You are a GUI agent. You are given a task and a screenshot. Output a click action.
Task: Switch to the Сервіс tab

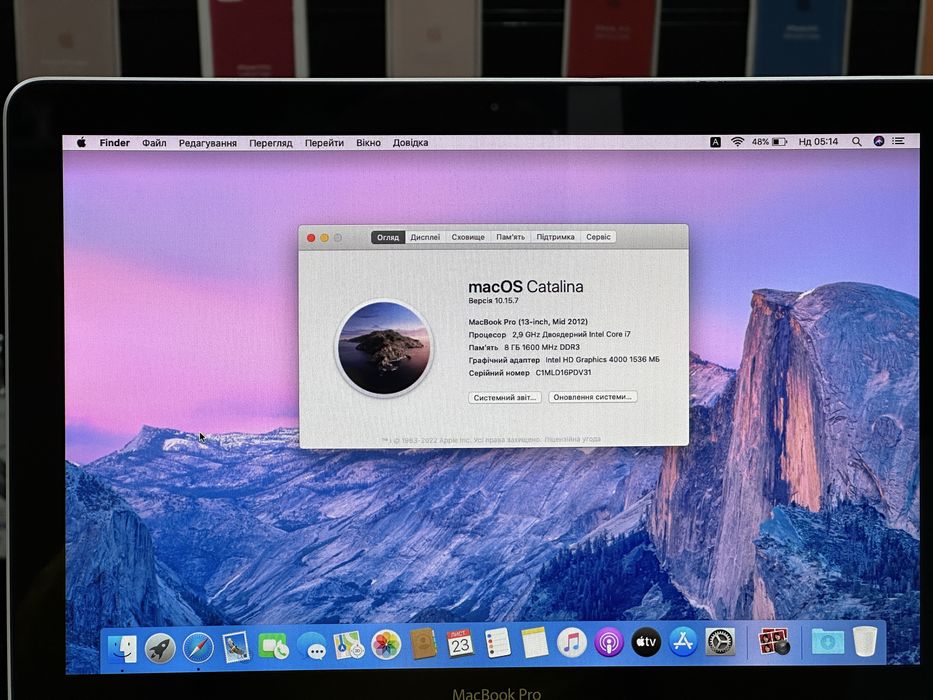[598, 237]
